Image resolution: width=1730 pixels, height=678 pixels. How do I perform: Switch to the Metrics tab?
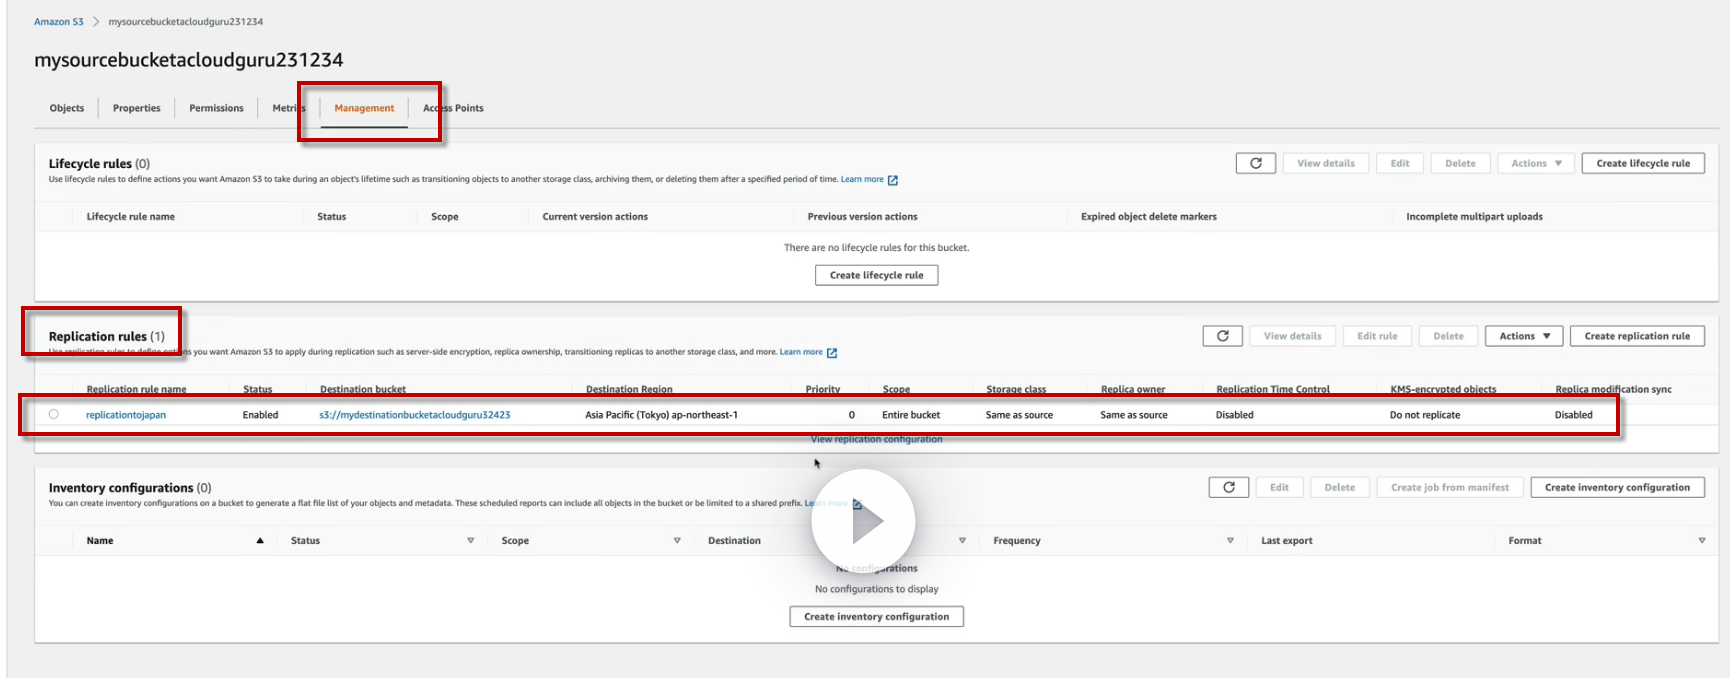click(x=289, y=108)
